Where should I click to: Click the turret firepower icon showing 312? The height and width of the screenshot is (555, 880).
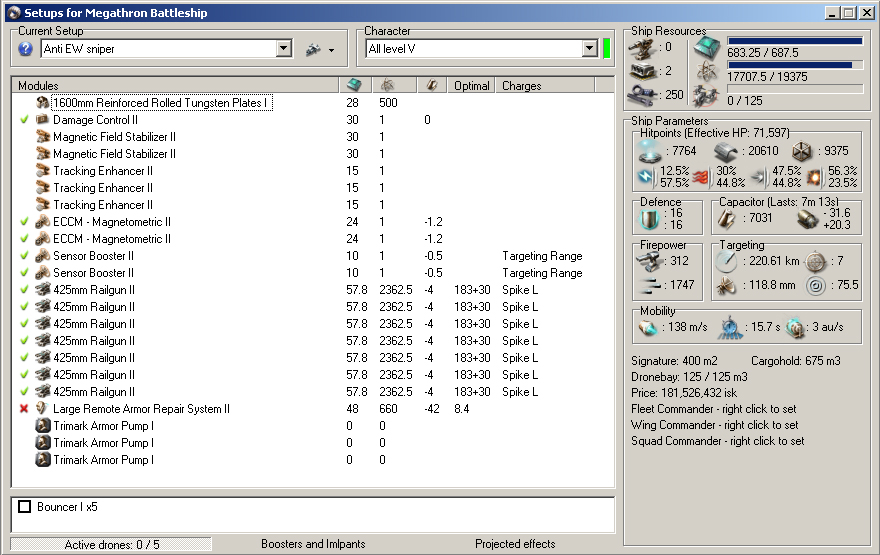[x=650, y=261]
